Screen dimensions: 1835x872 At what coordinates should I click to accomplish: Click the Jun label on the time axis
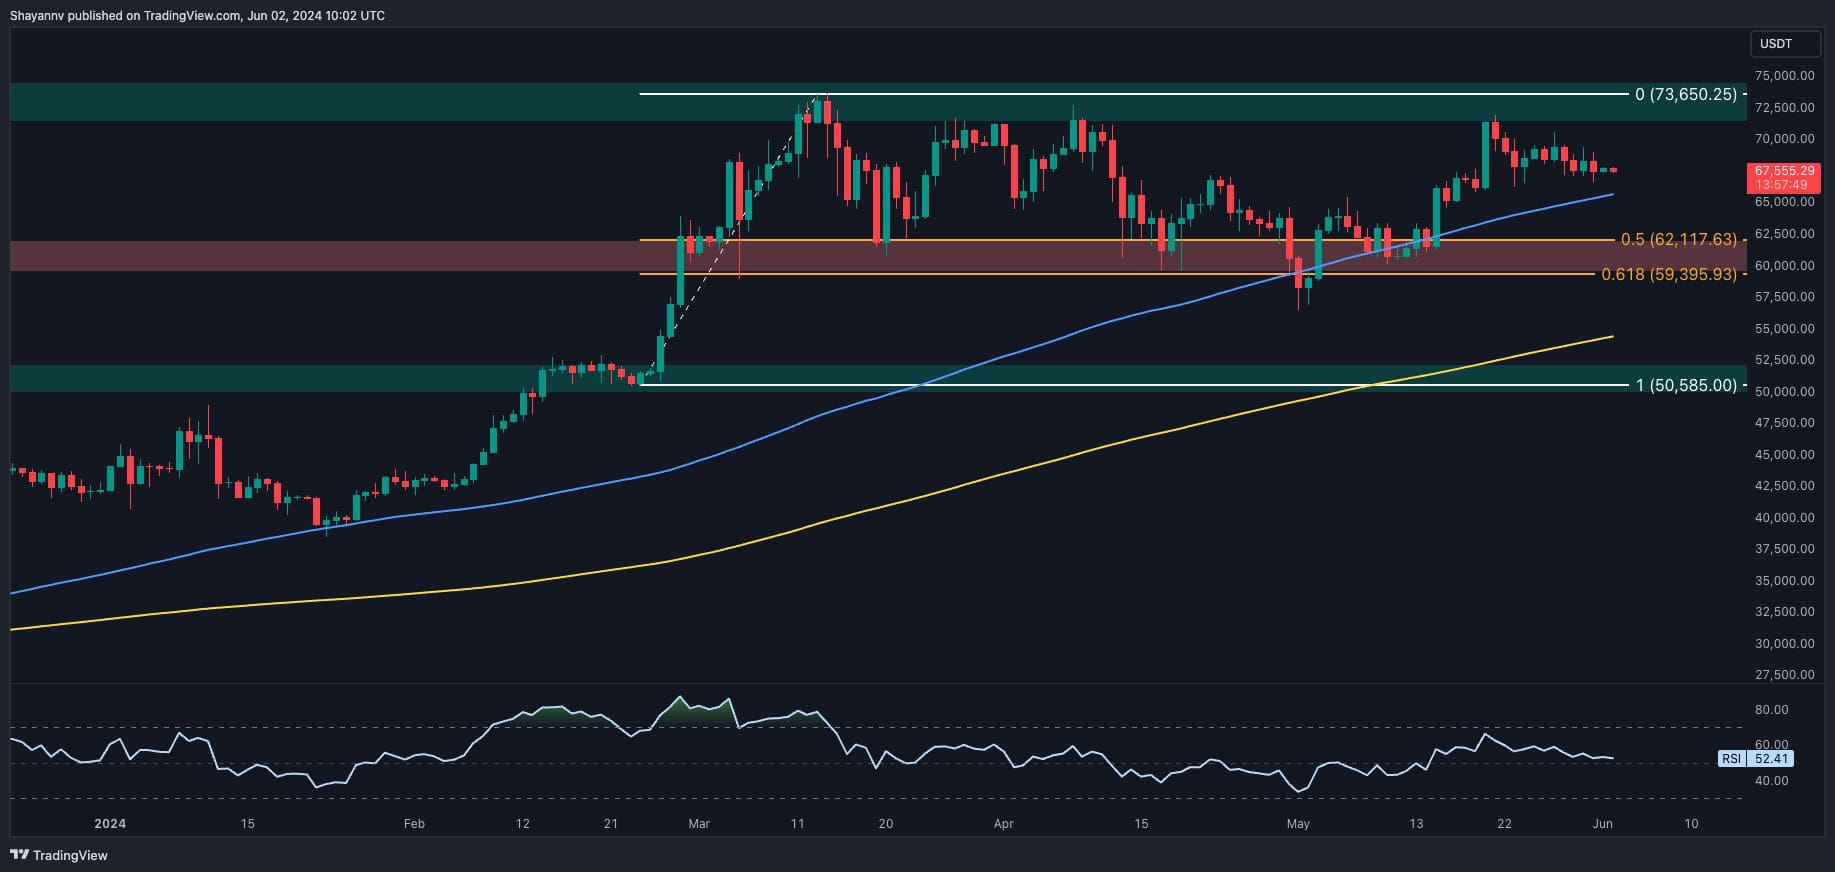click(x=1602, y=824)
